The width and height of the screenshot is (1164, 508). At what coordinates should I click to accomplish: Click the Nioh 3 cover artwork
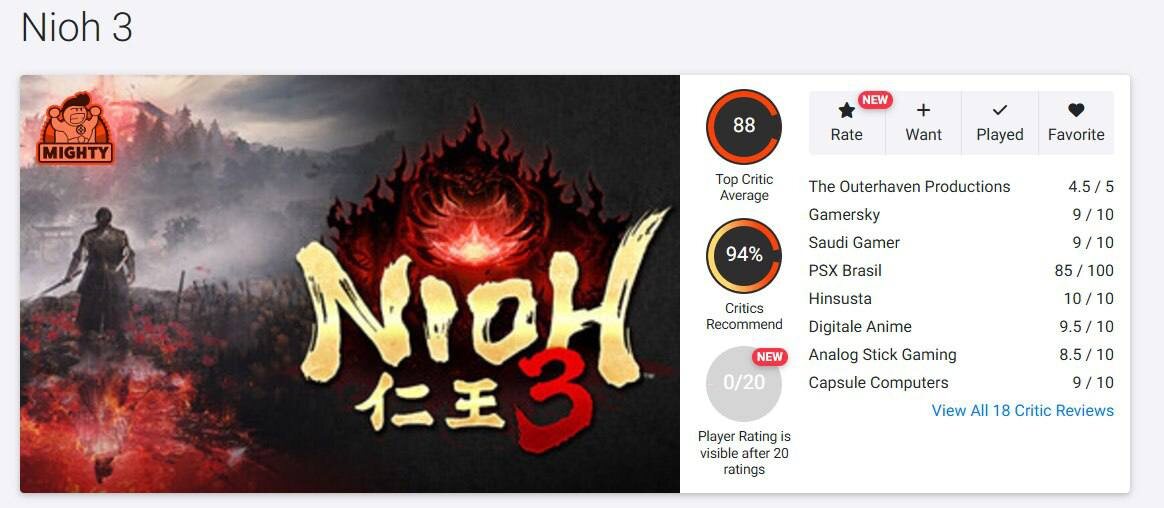click(350, 284)
